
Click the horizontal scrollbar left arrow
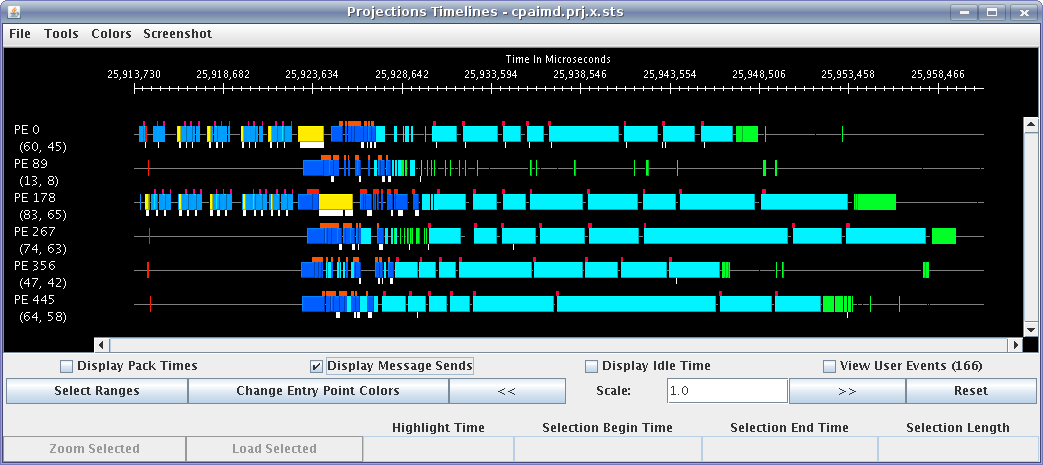[x=101, y=345]
